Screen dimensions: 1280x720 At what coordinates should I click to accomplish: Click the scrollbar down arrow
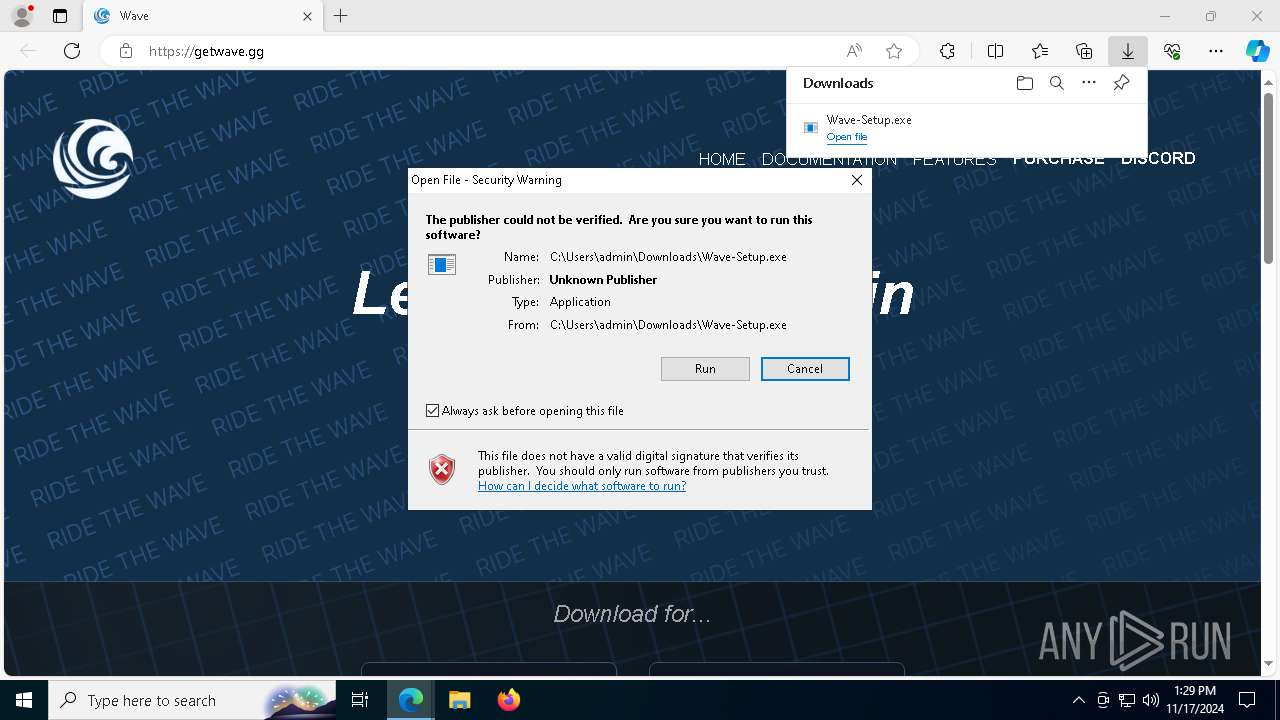pos(1268,664)
